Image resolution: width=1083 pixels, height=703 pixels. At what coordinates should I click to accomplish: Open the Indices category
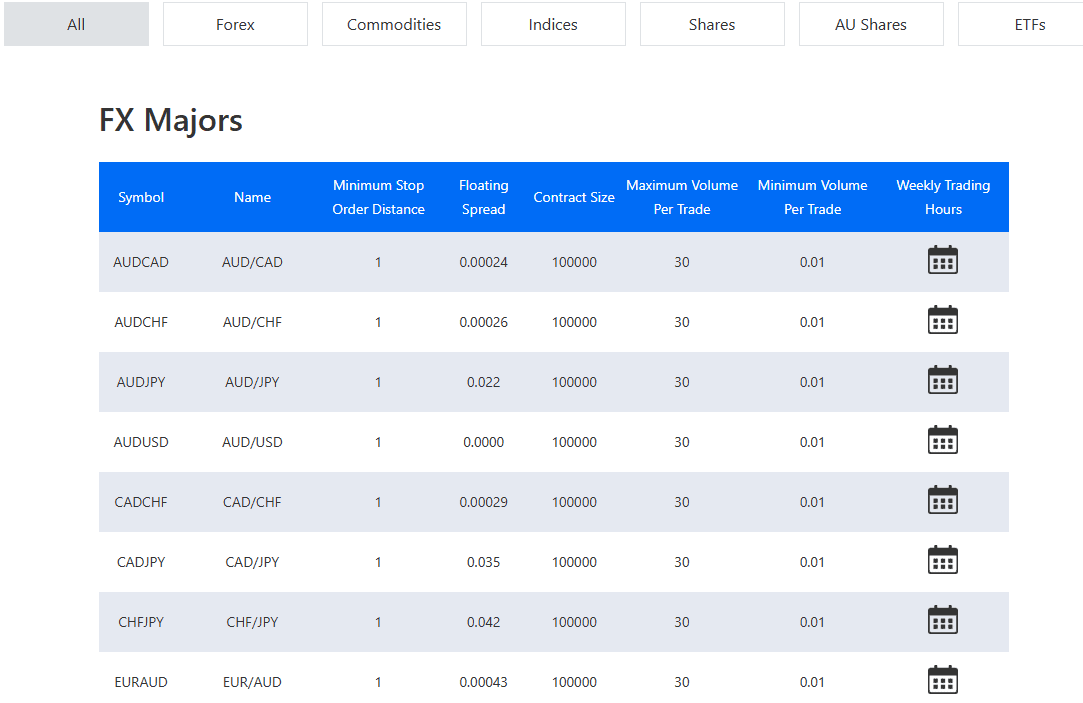tap(553, 23)
